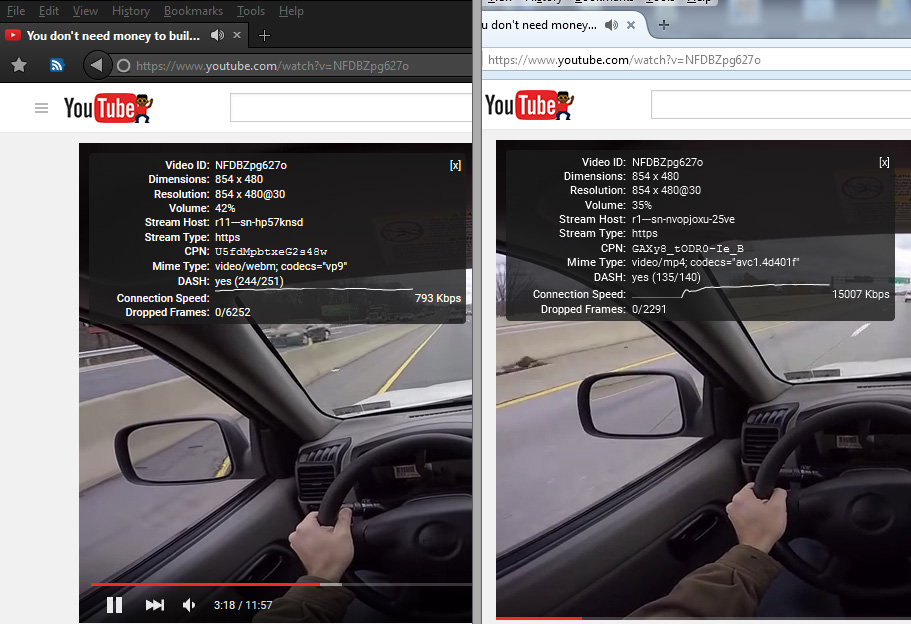Click the YouTube logo in left window
The height and width of the screenshot is (624, 911).
coord(108,108)
